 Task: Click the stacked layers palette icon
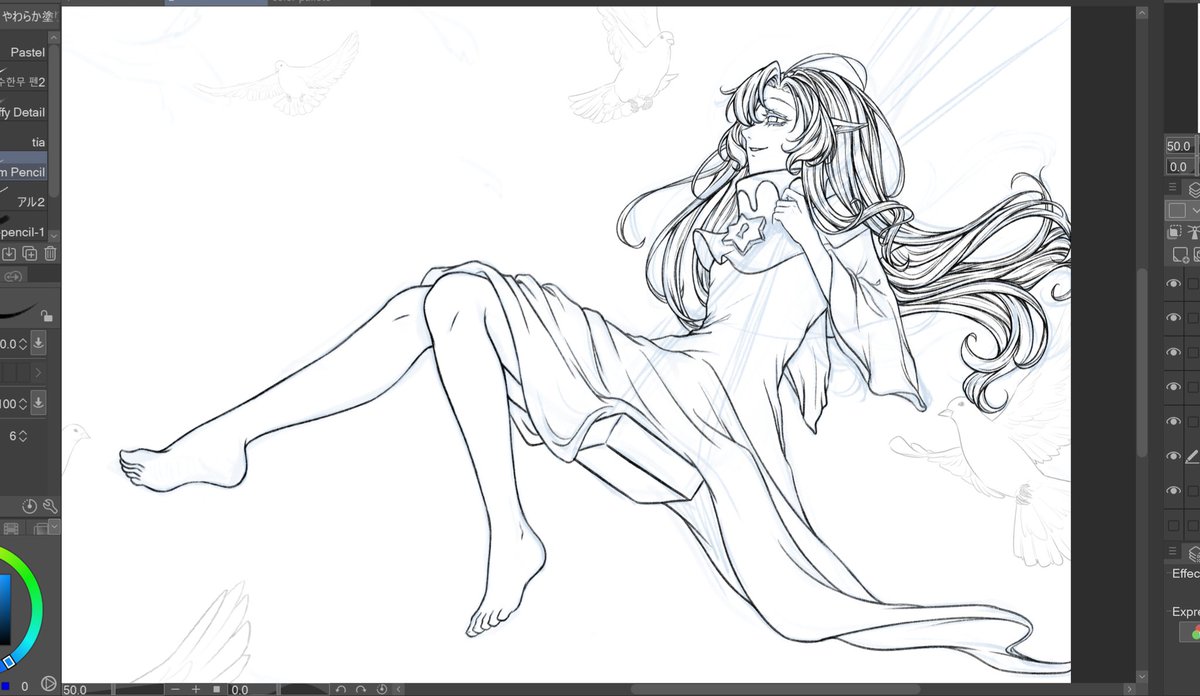[40, 528]
